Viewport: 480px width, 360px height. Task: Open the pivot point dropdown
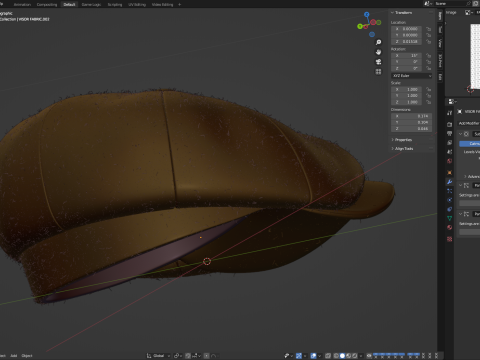point(178,356)
